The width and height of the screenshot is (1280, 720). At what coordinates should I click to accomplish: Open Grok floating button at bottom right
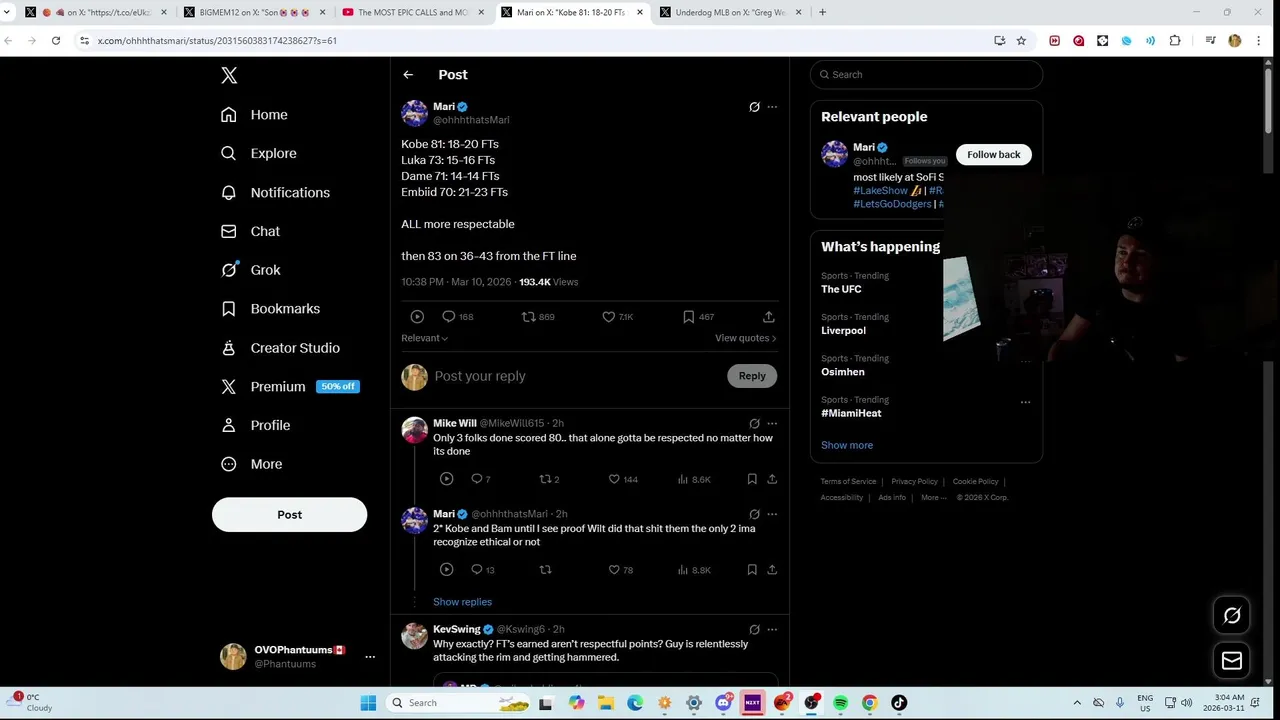(x=1232, y=616)
